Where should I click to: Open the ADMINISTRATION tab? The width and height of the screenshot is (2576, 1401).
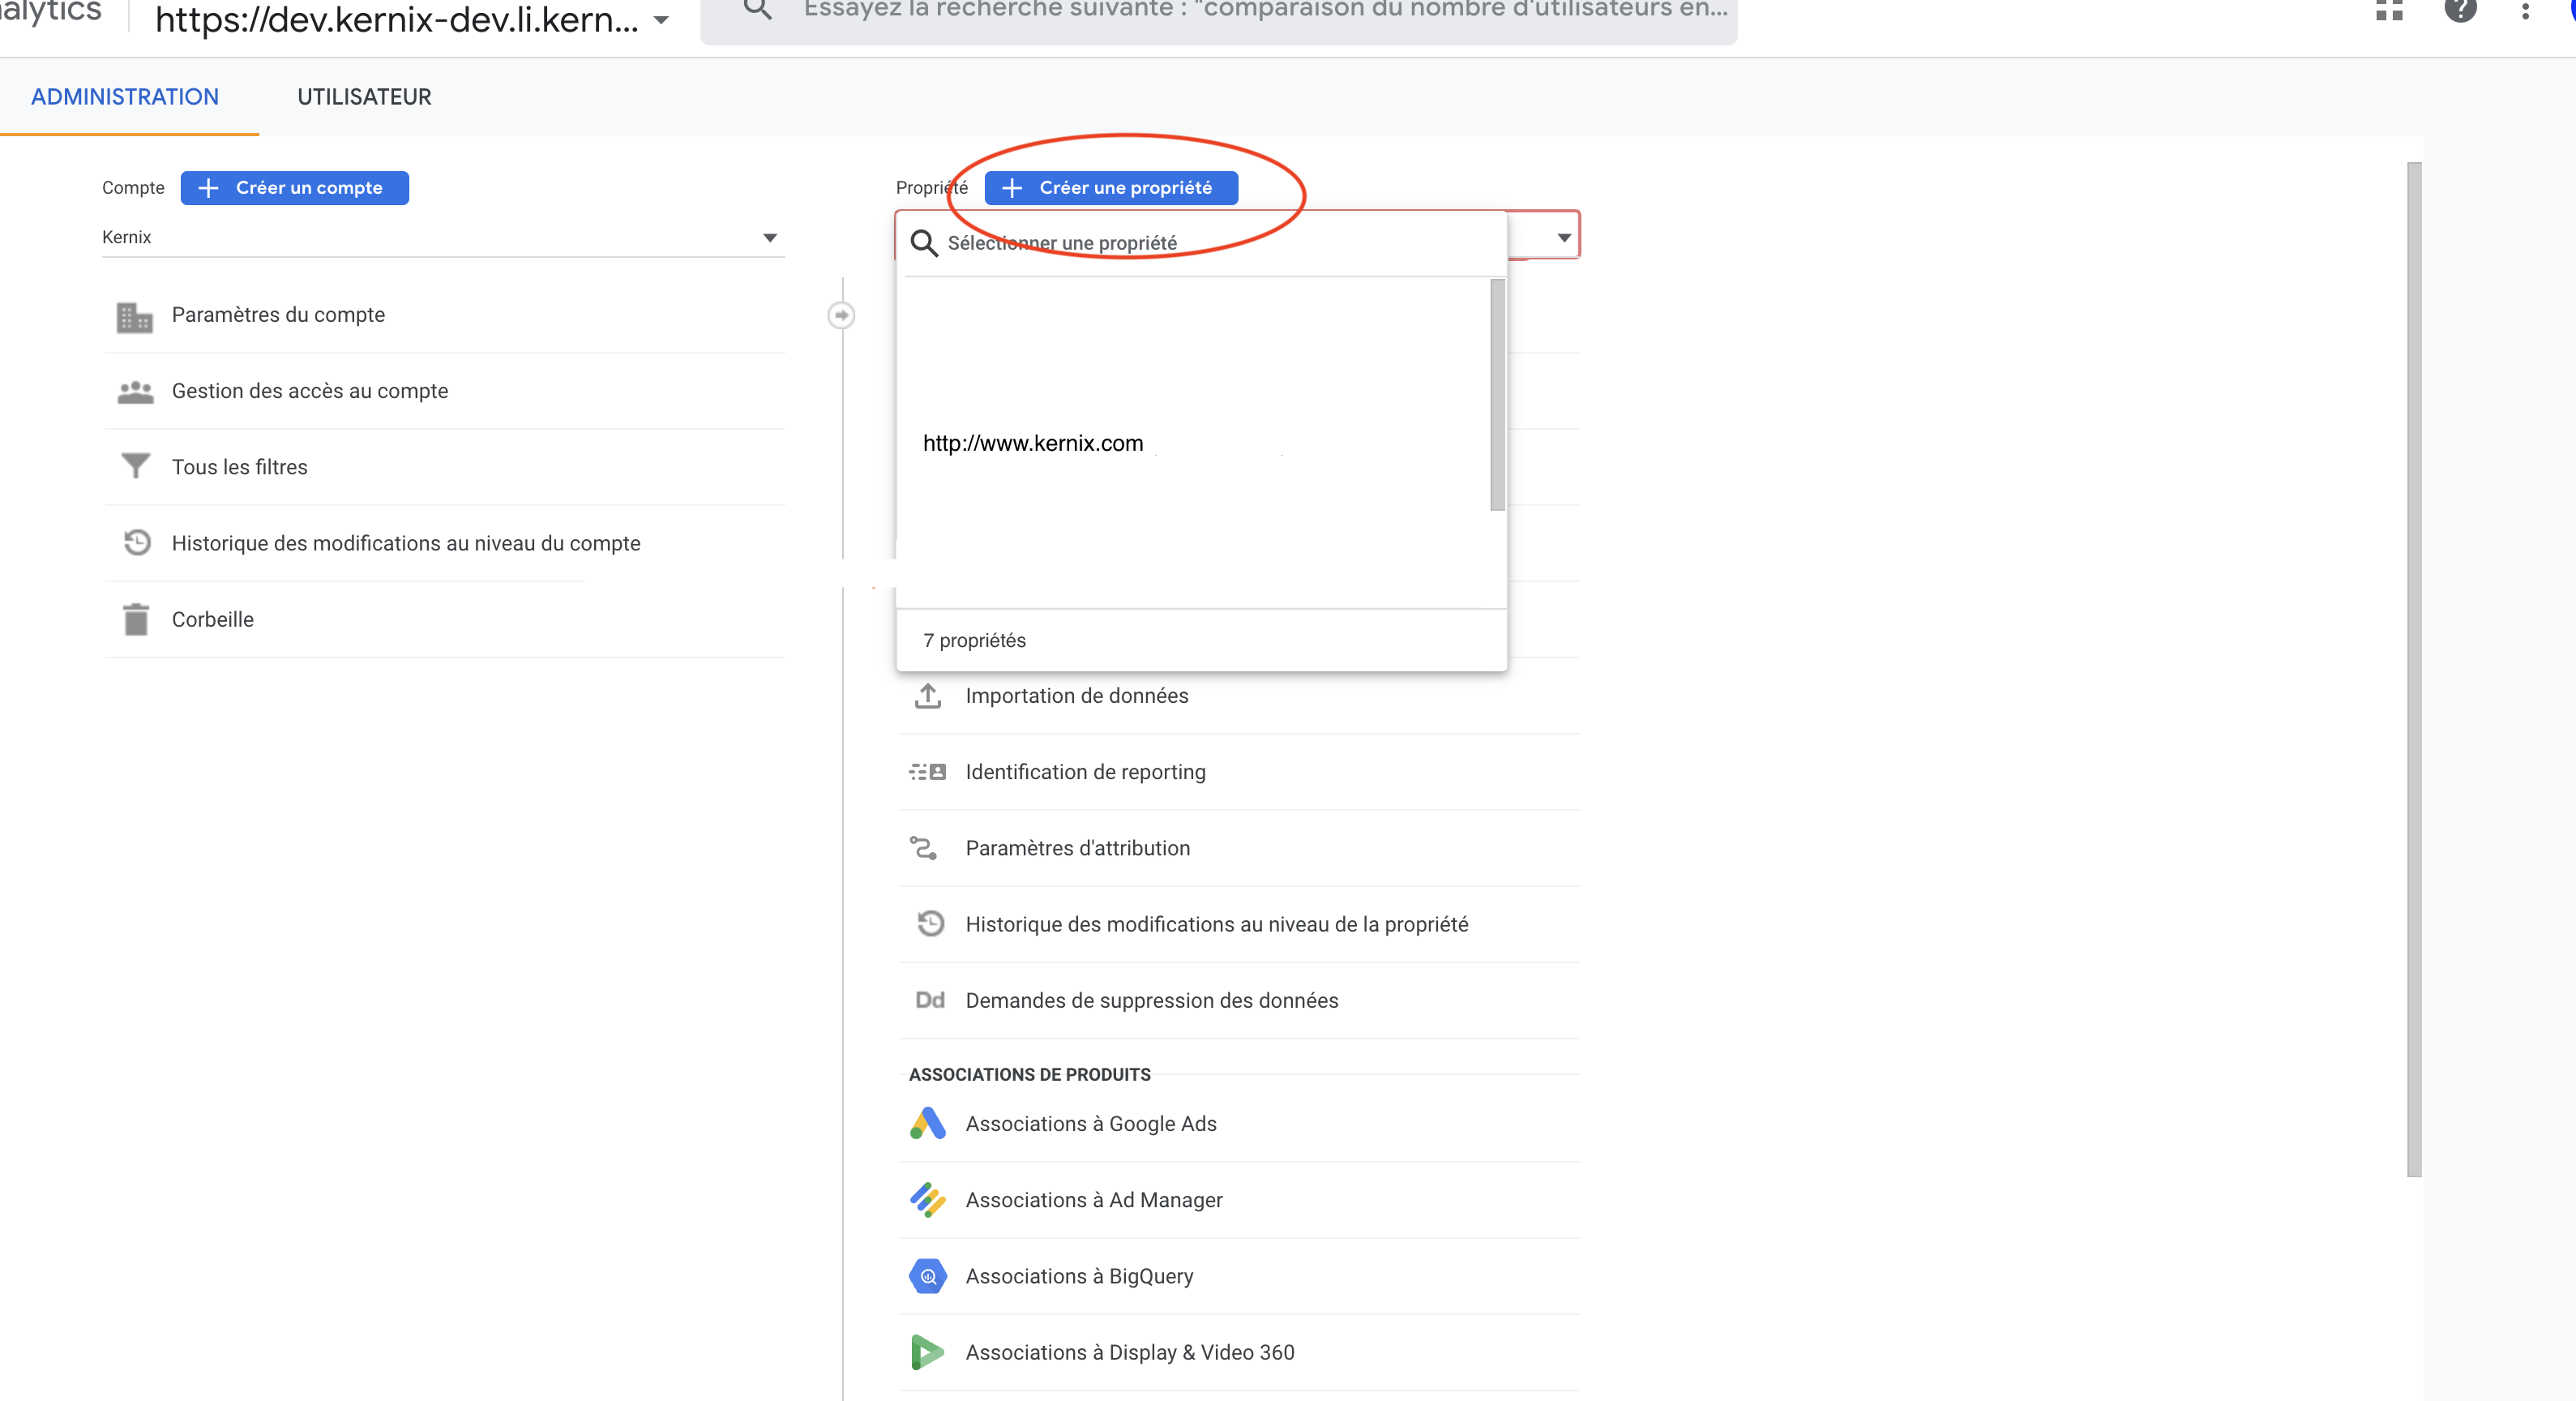pyautogui.click(x=125, y=97)
